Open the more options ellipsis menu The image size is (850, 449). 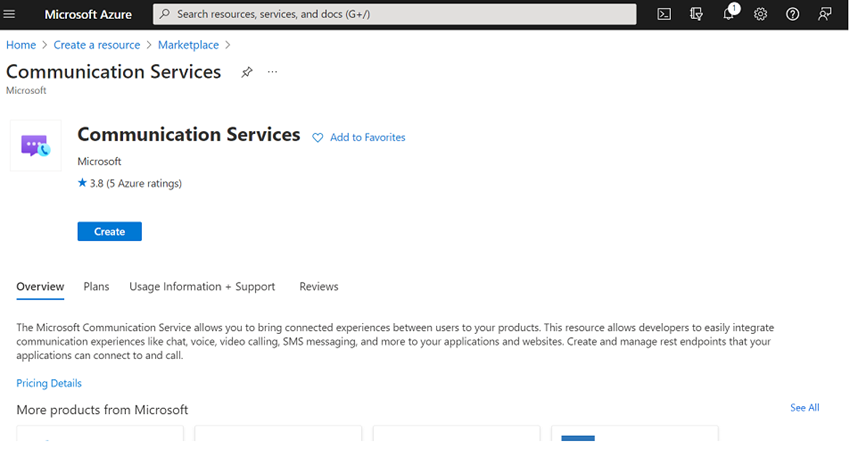tap(272, 72)
